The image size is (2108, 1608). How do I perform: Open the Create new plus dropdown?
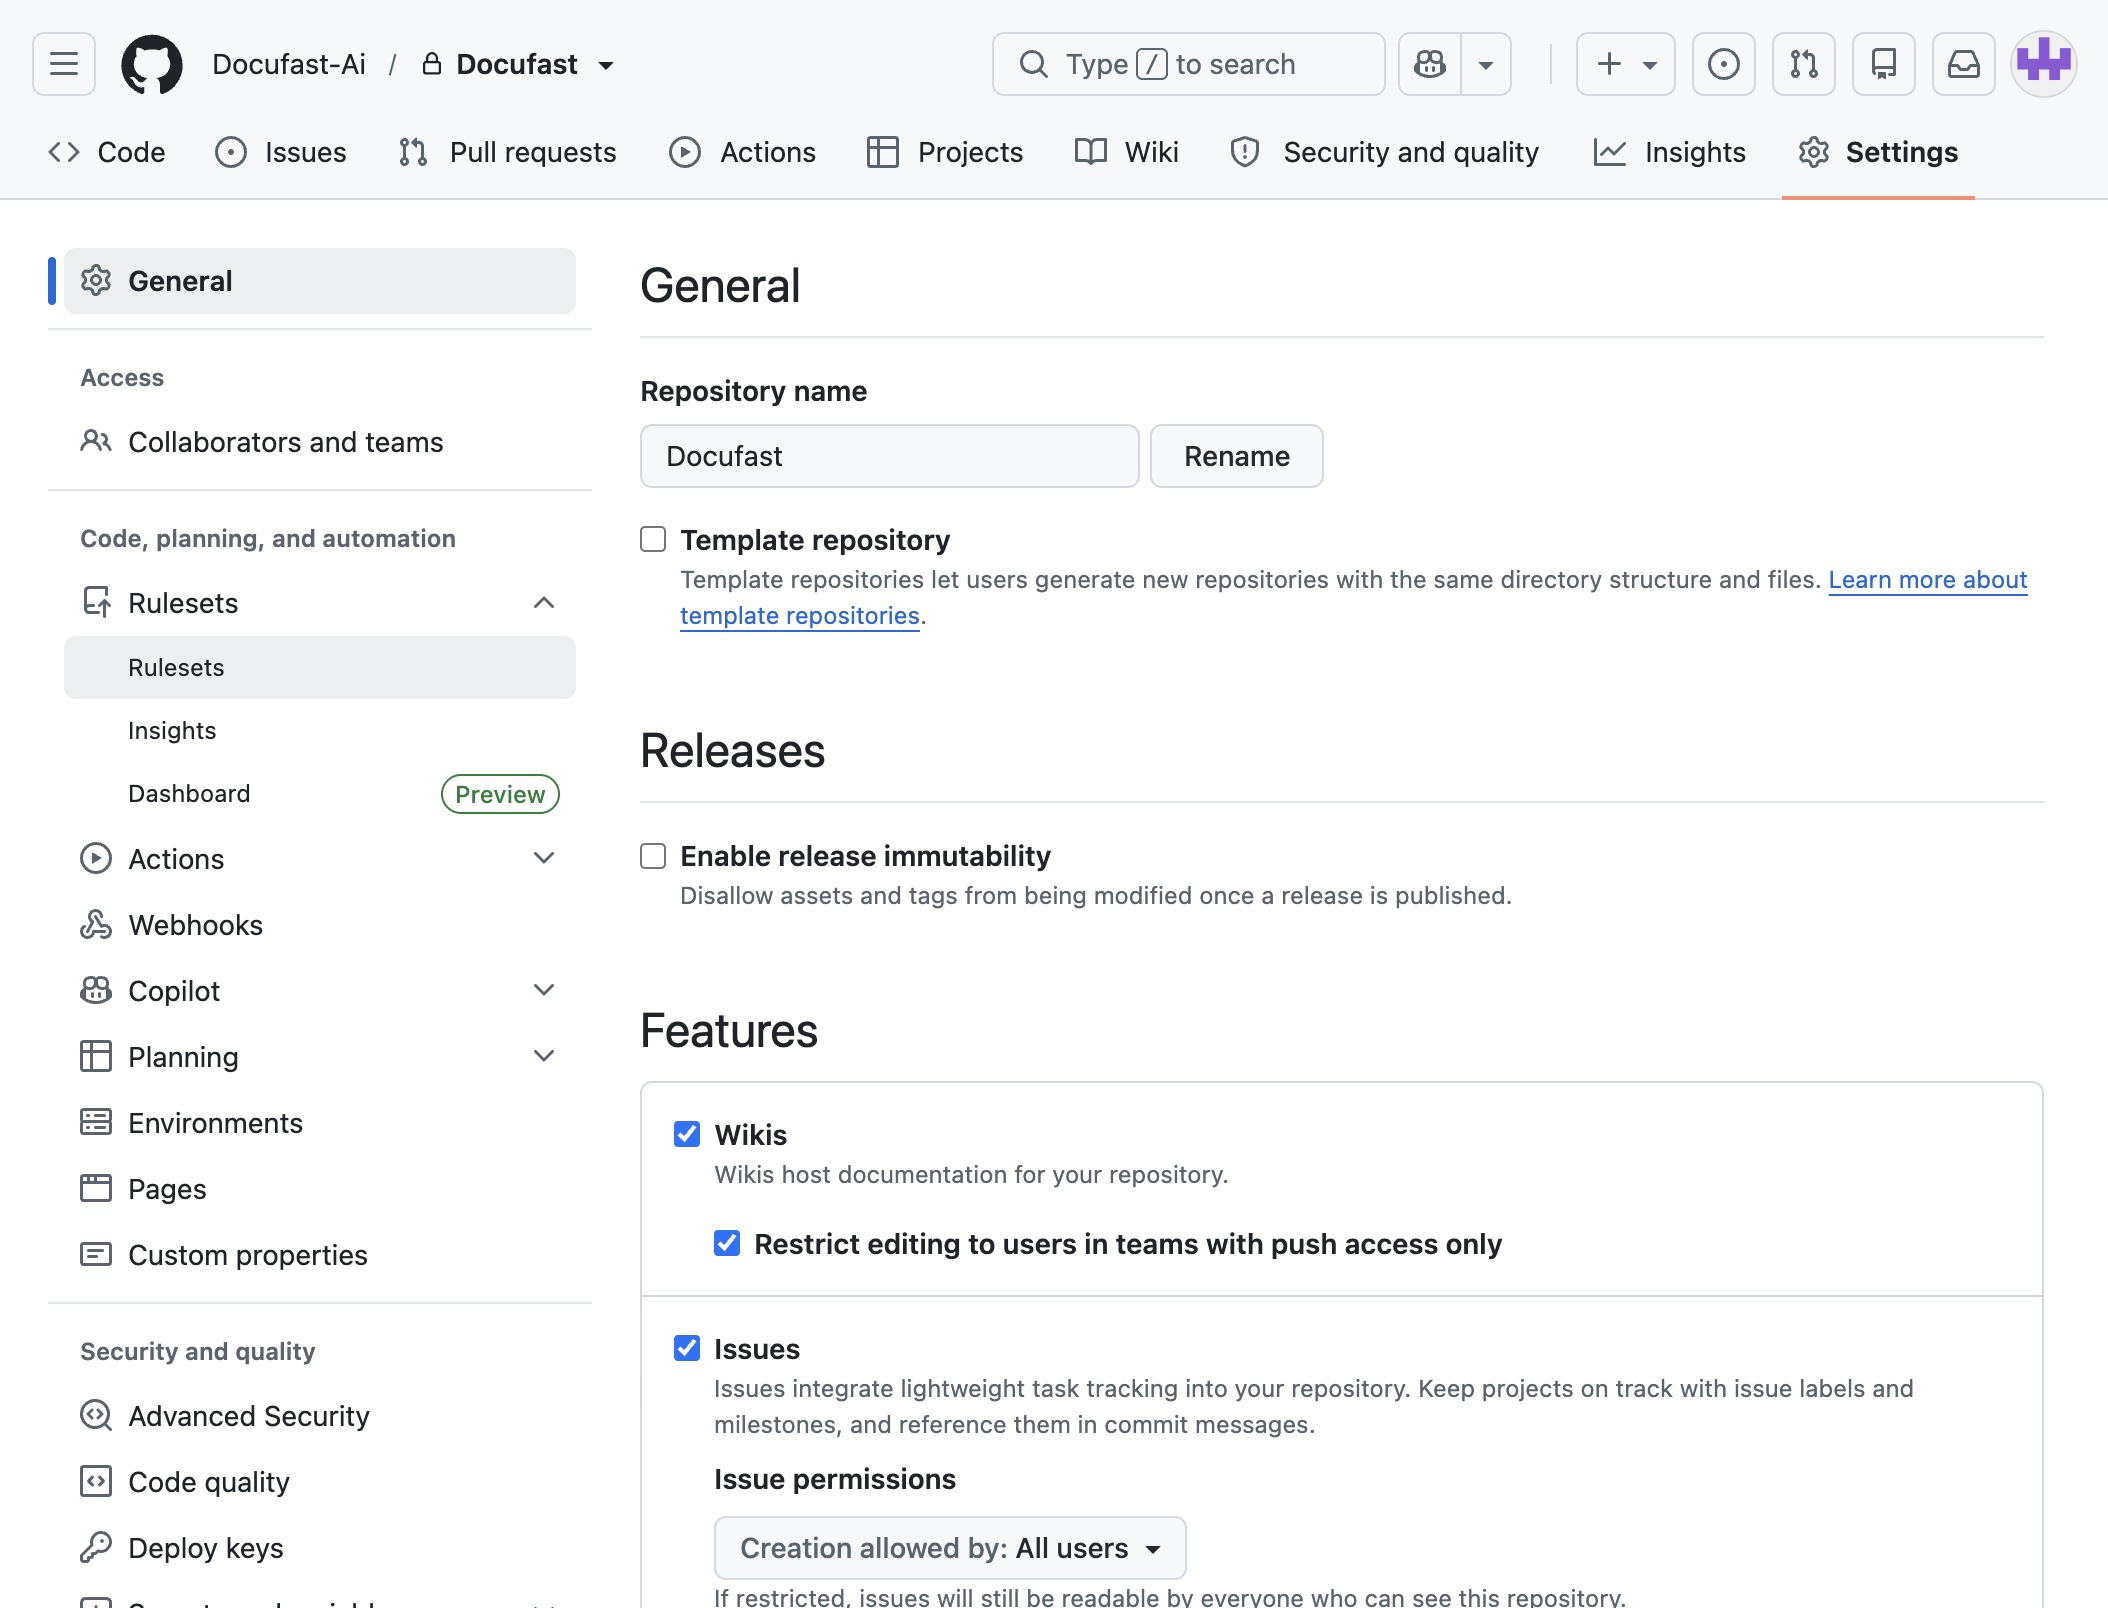click(1626, 64)
